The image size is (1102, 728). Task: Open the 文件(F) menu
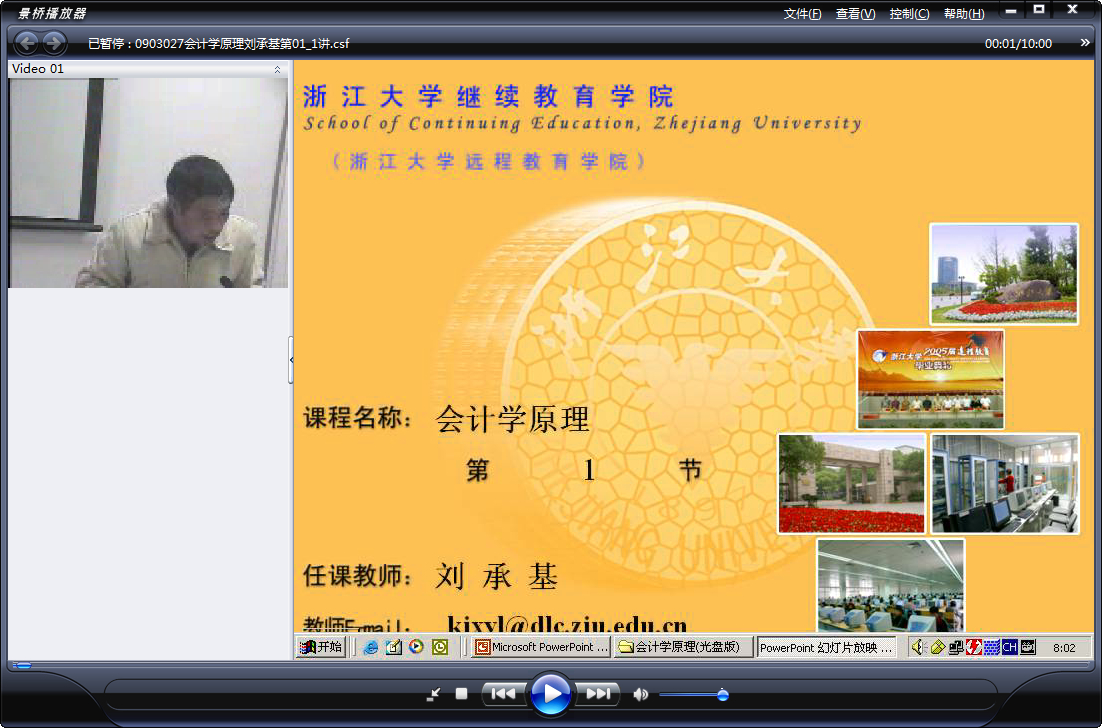pyautogui.click(x=803, y=13)
